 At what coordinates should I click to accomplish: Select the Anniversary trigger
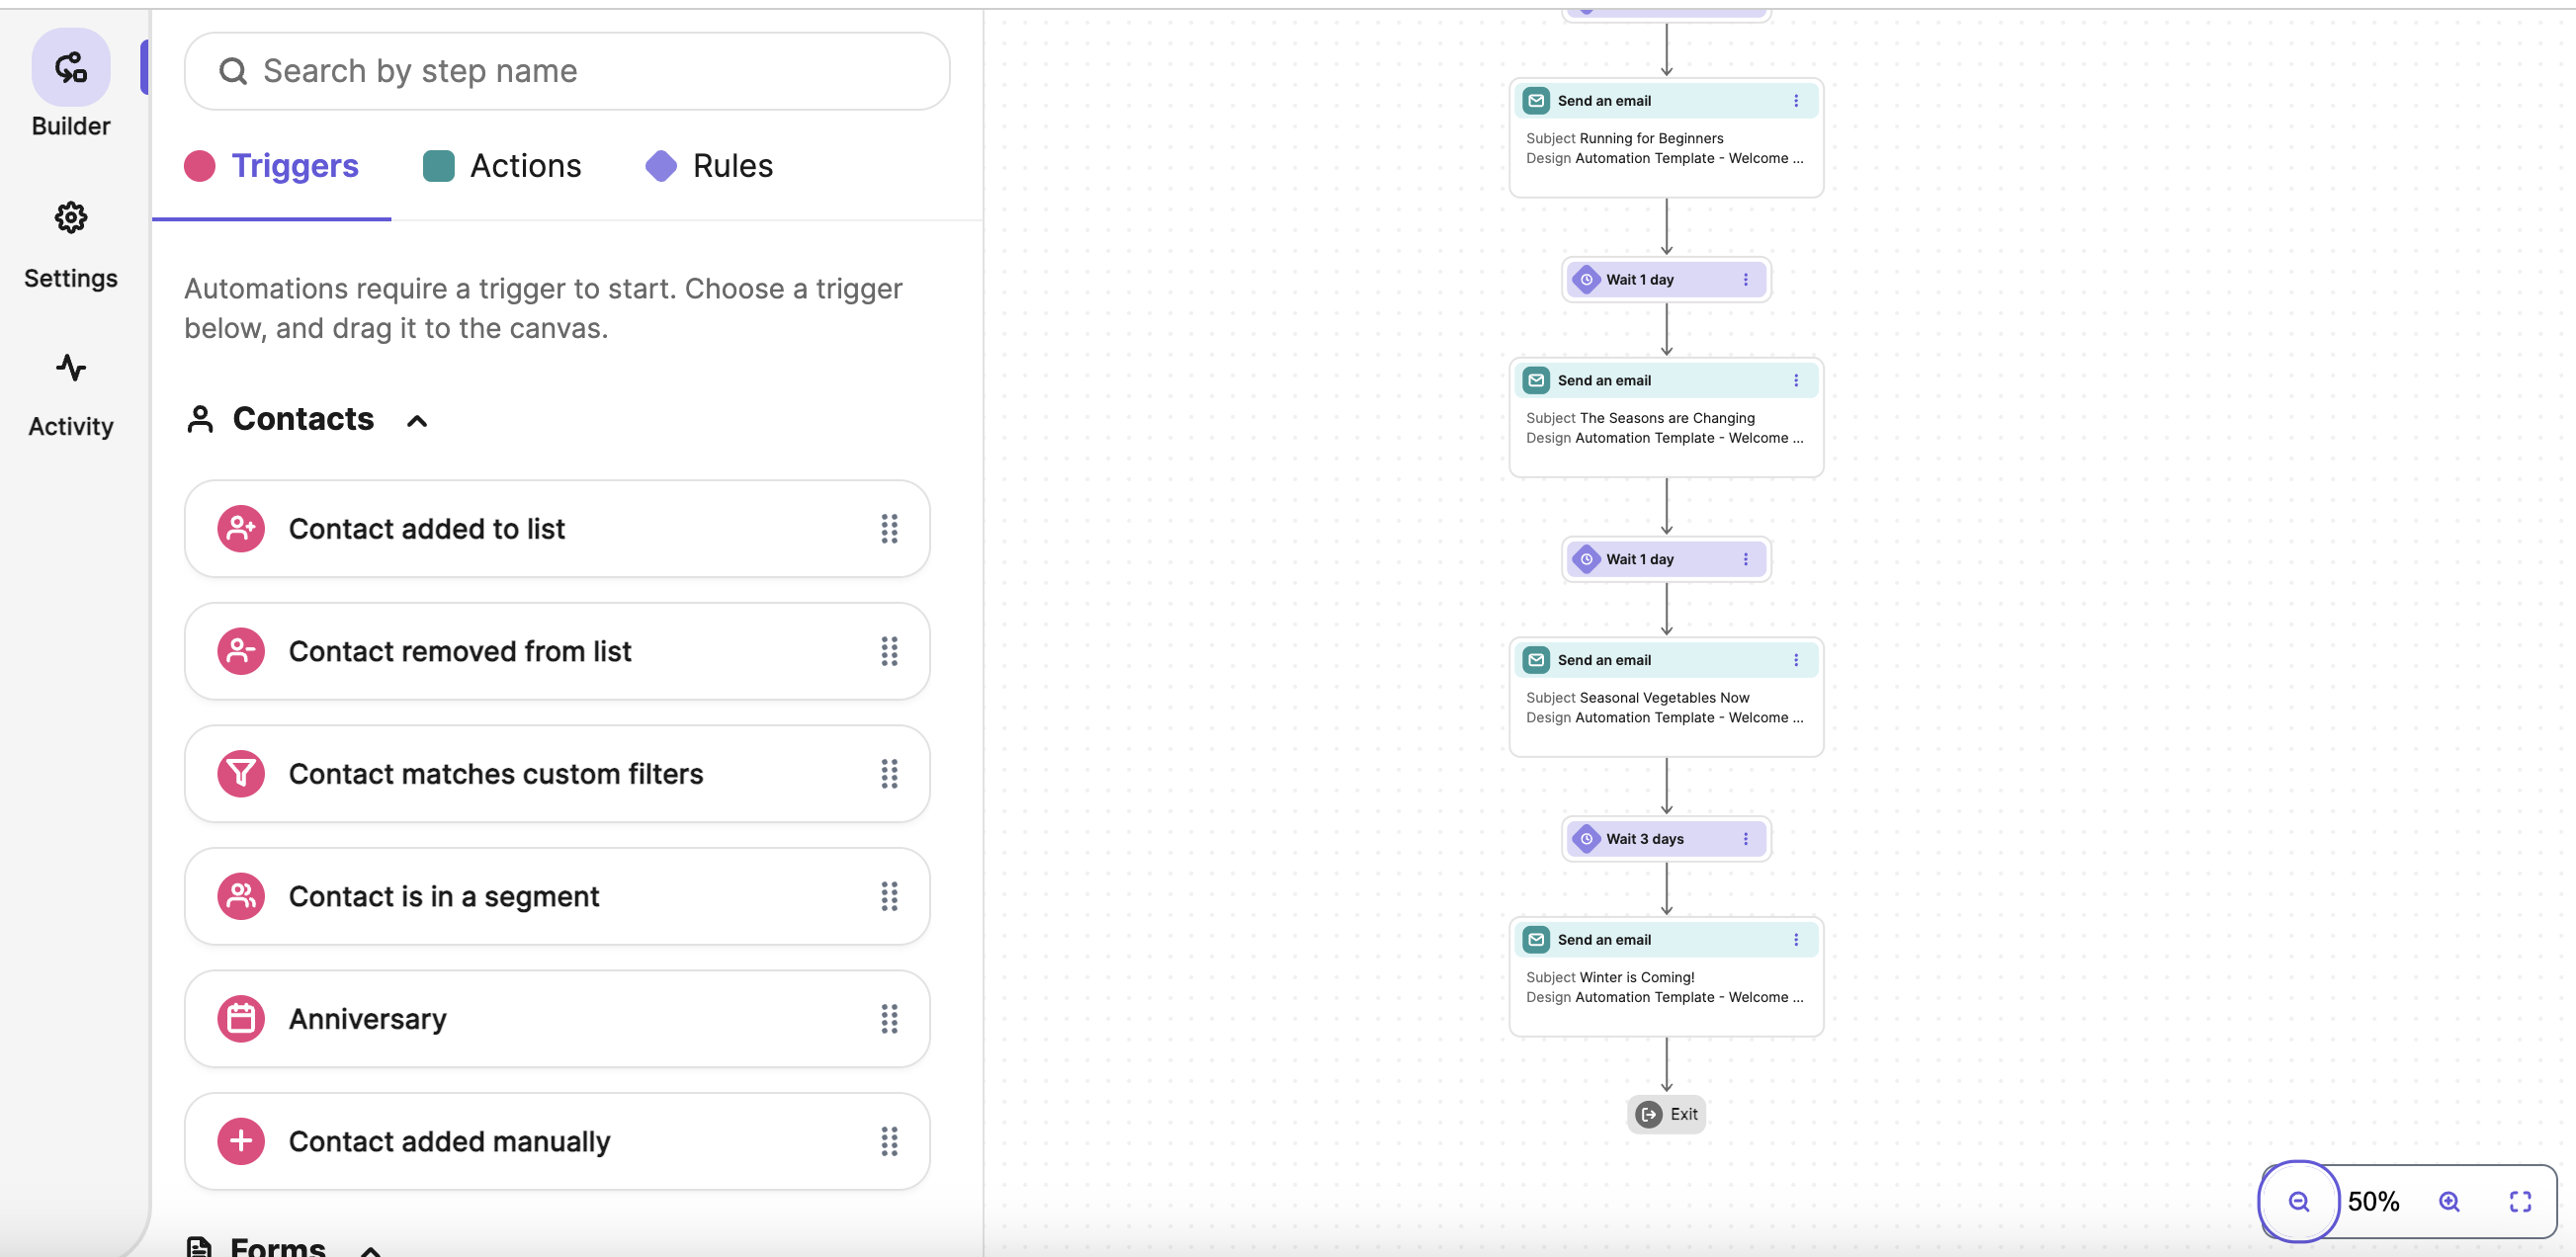click(x=557, y=1019)
